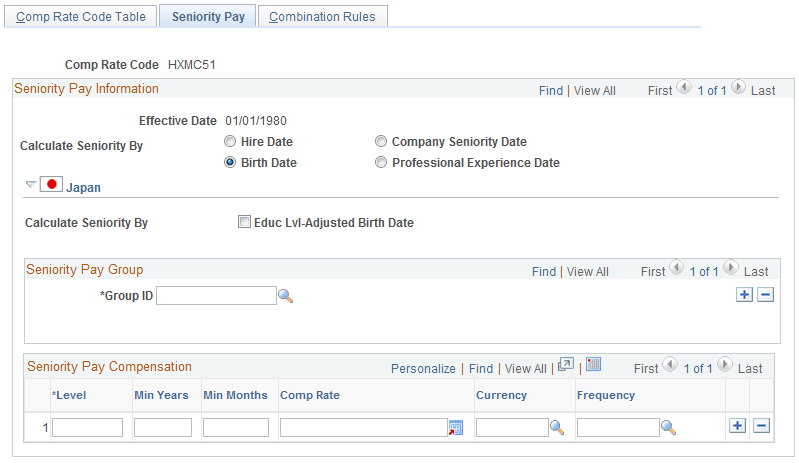The height and width of the screenshot is (463, 799).
Task: Download compensation grid to spreadsheet icon
Action: point(593,366)
